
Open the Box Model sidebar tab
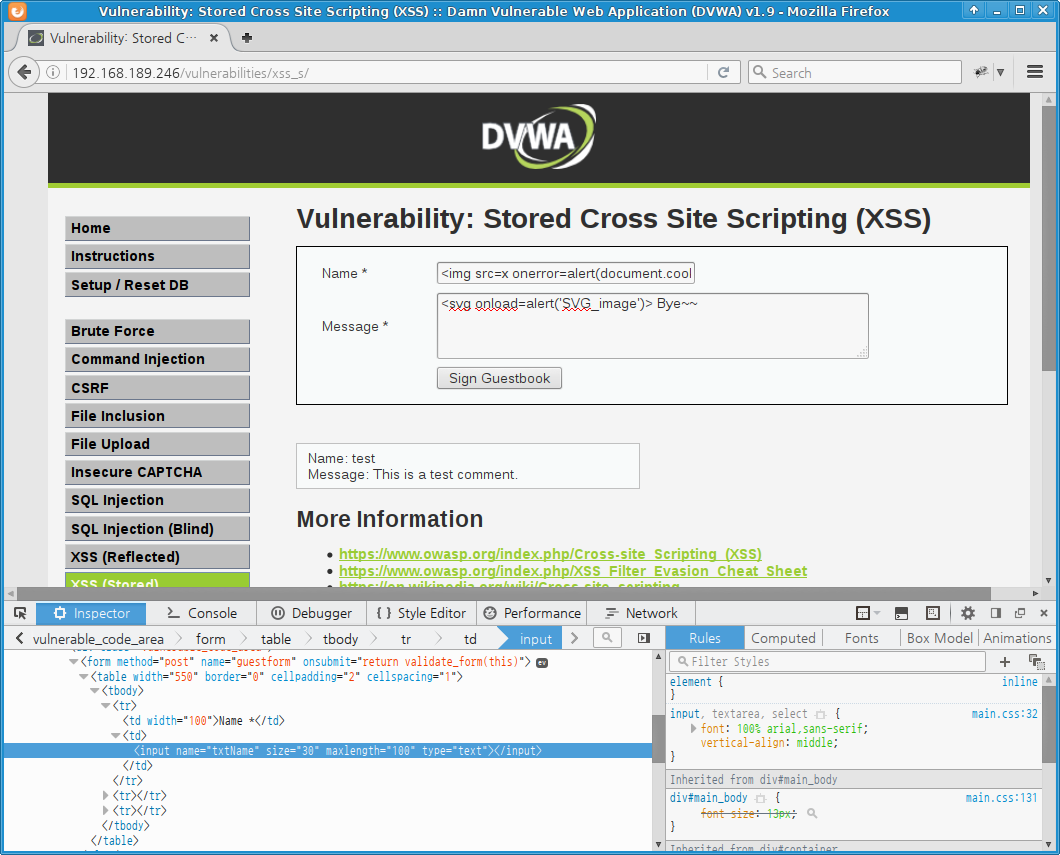point(939,638)
